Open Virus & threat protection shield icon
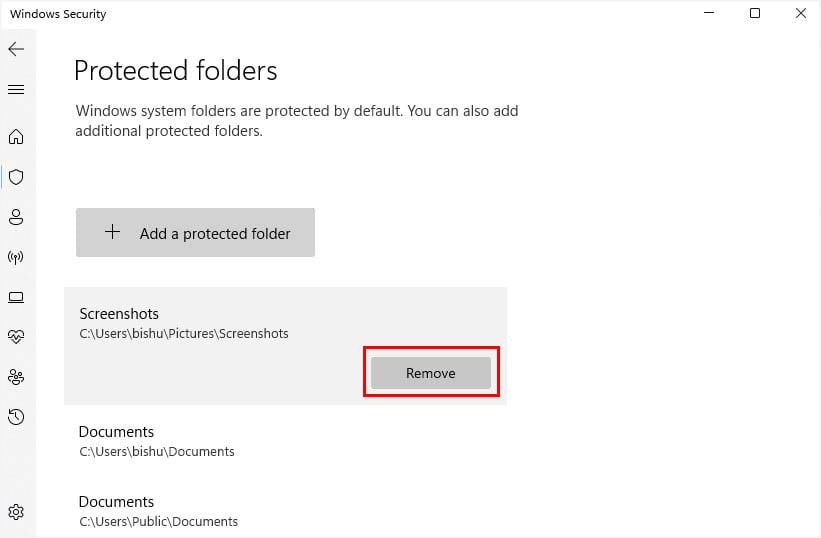 click(x=16, y=177)
